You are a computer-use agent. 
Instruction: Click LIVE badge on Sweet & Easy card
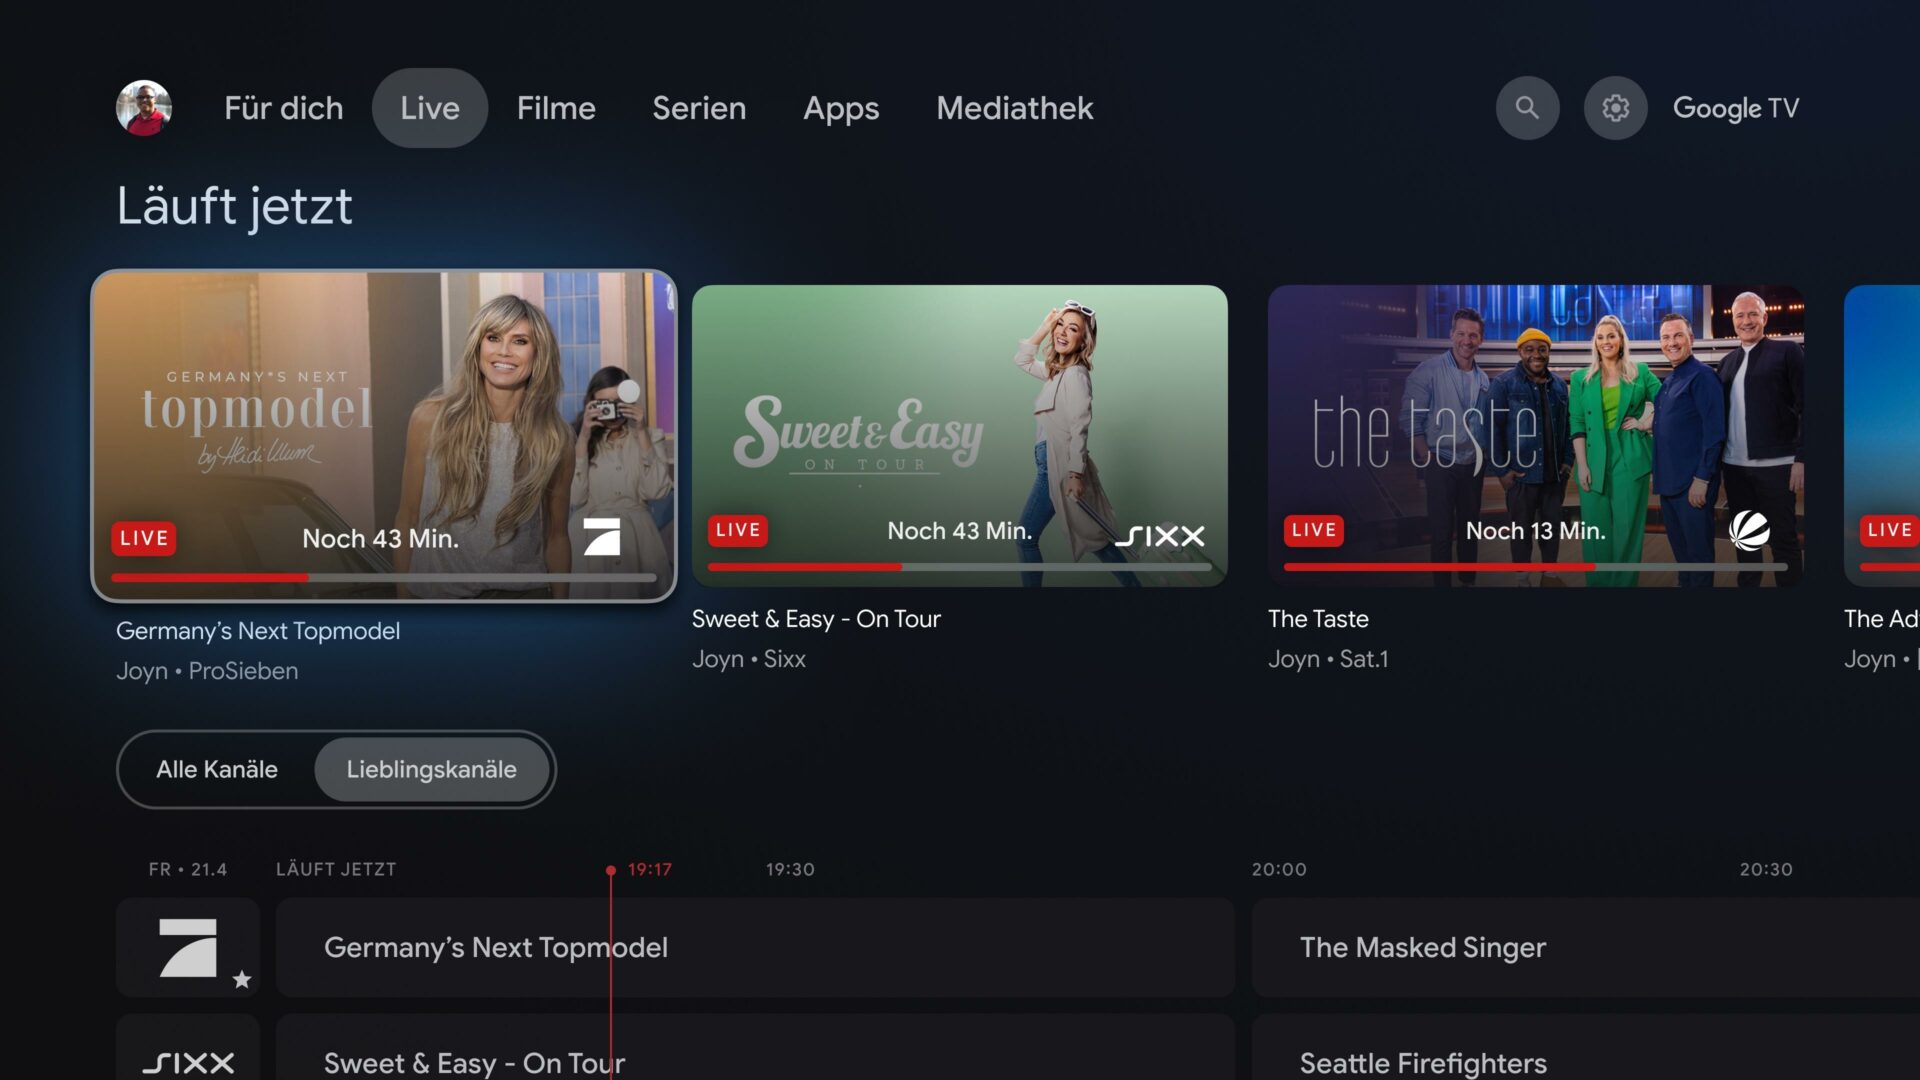click(x=738, y=530)
